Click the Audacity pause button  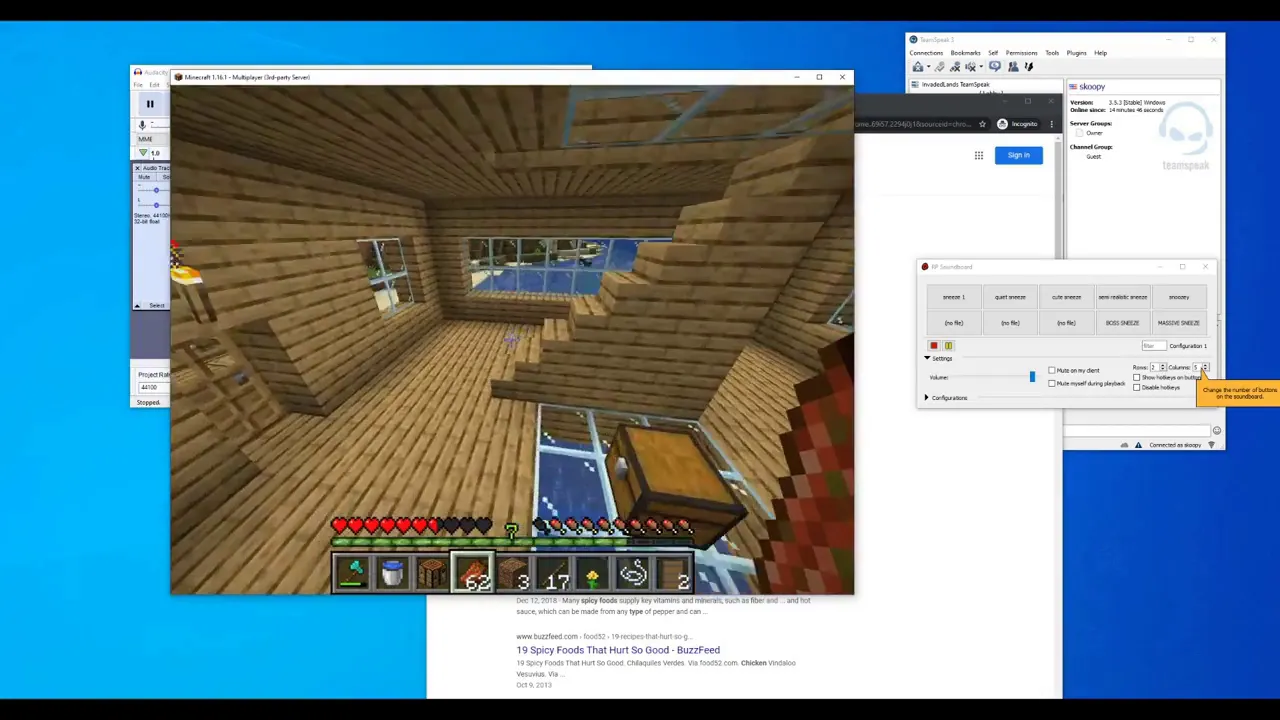150,104
